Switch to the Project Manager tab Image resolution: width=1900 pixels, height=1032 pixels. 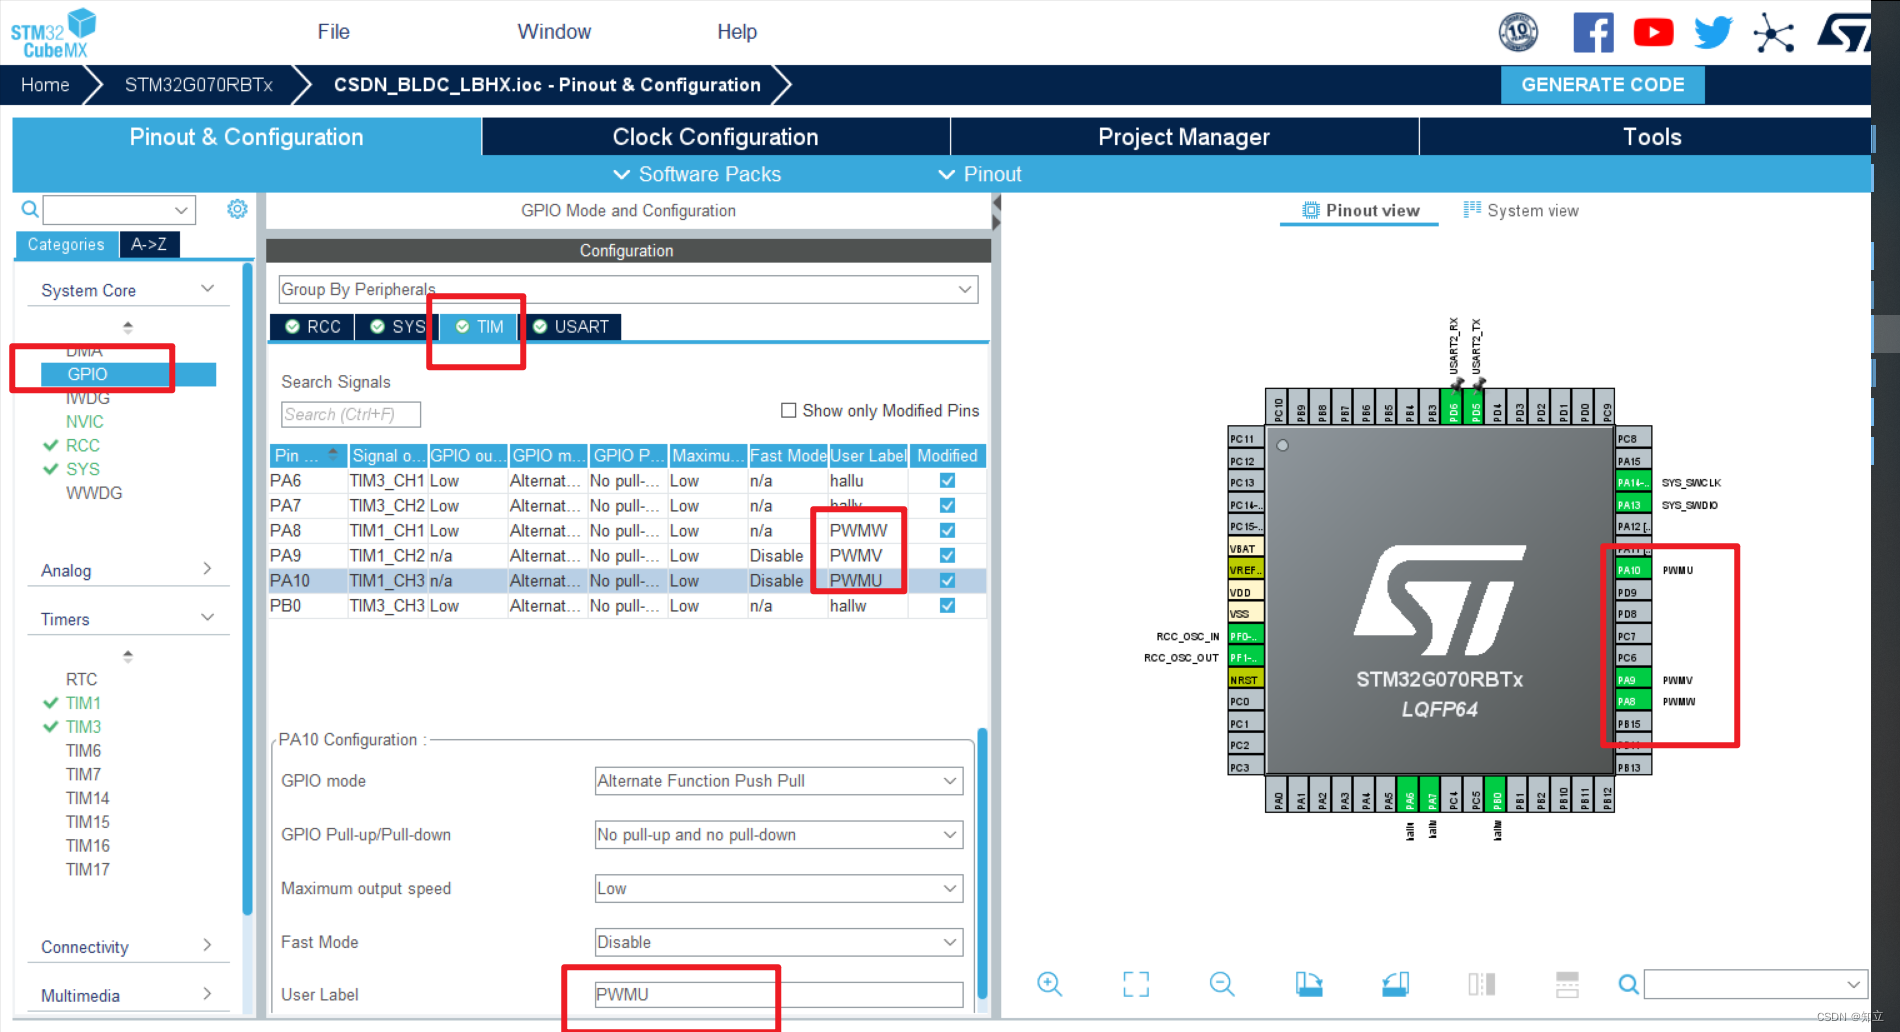pyautogui.click(x=1184, y=137)
